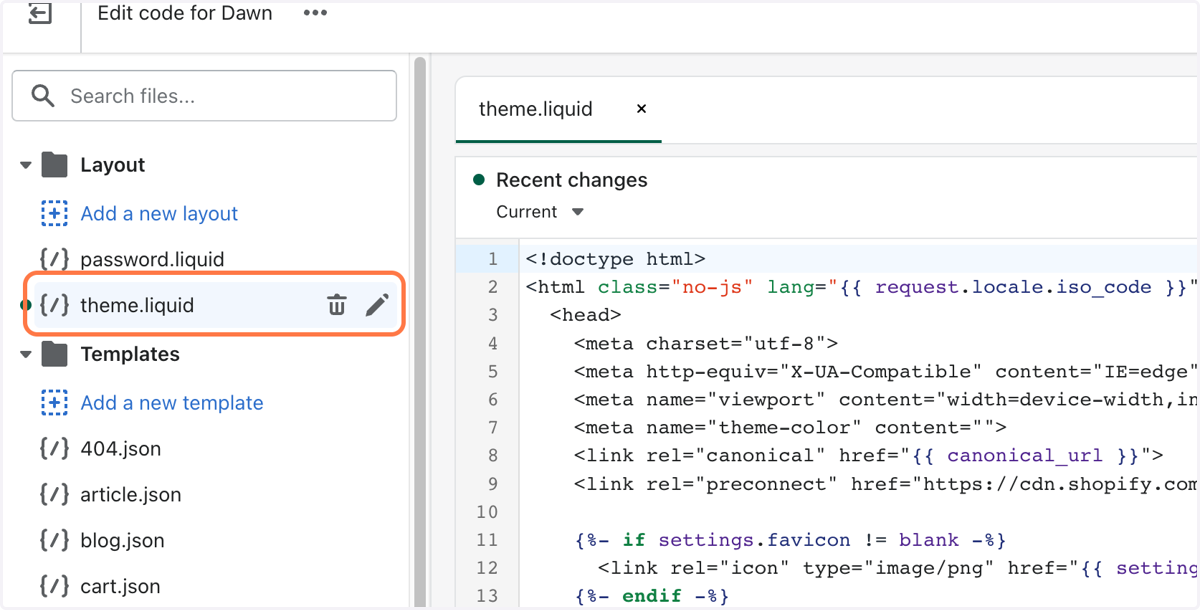Click the meta charset line 4
Viewport: 1200px width, 610px height.
point(706,343)
